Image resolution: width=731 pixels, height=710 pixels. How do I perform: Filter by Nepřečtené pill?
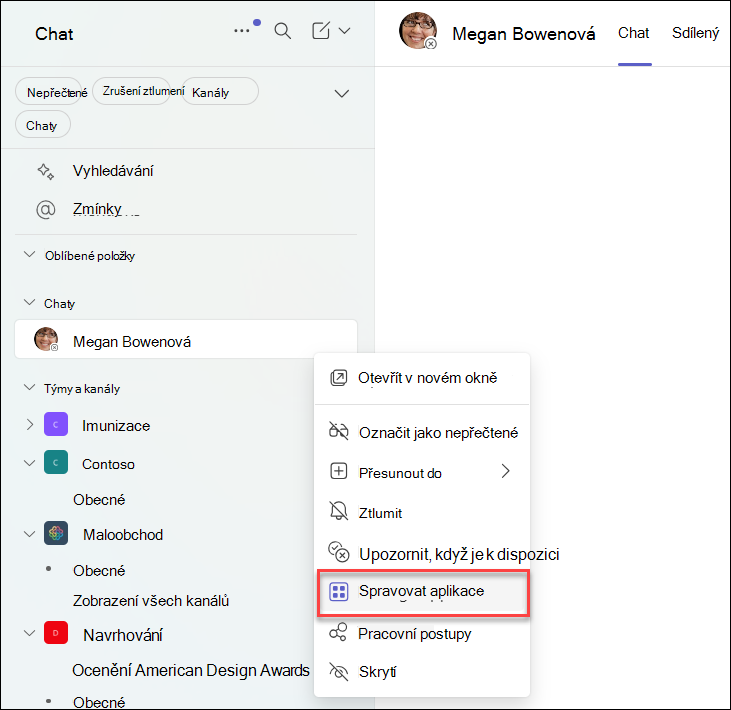(49, 92)
